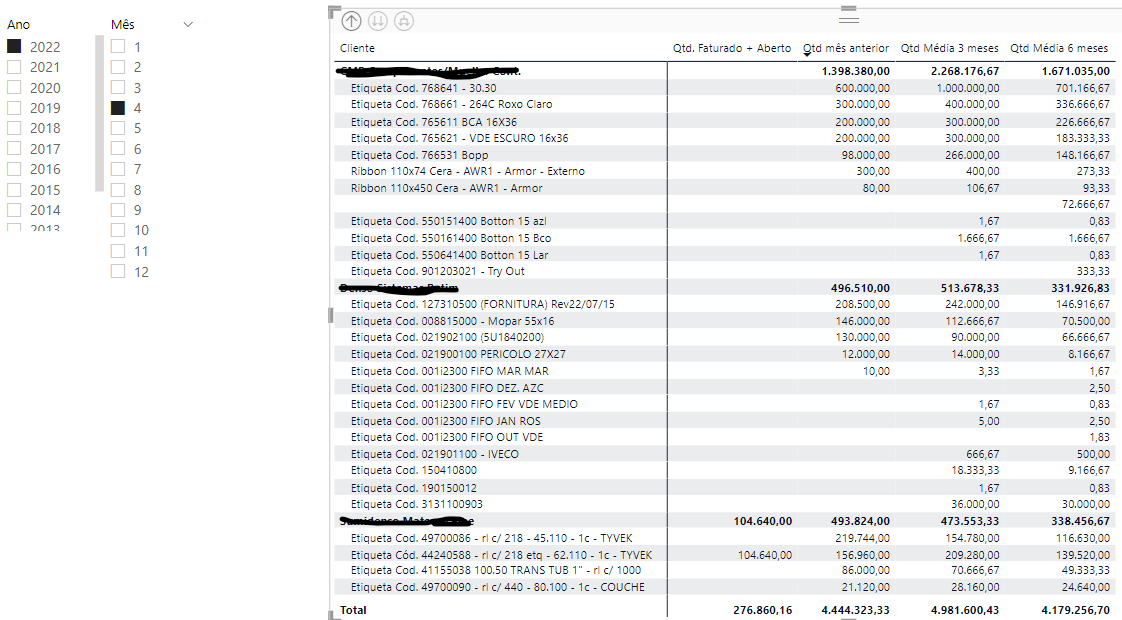Toggle the 2022 year checkbox
Screen dimensions: 1122x620
pos(14,47)
